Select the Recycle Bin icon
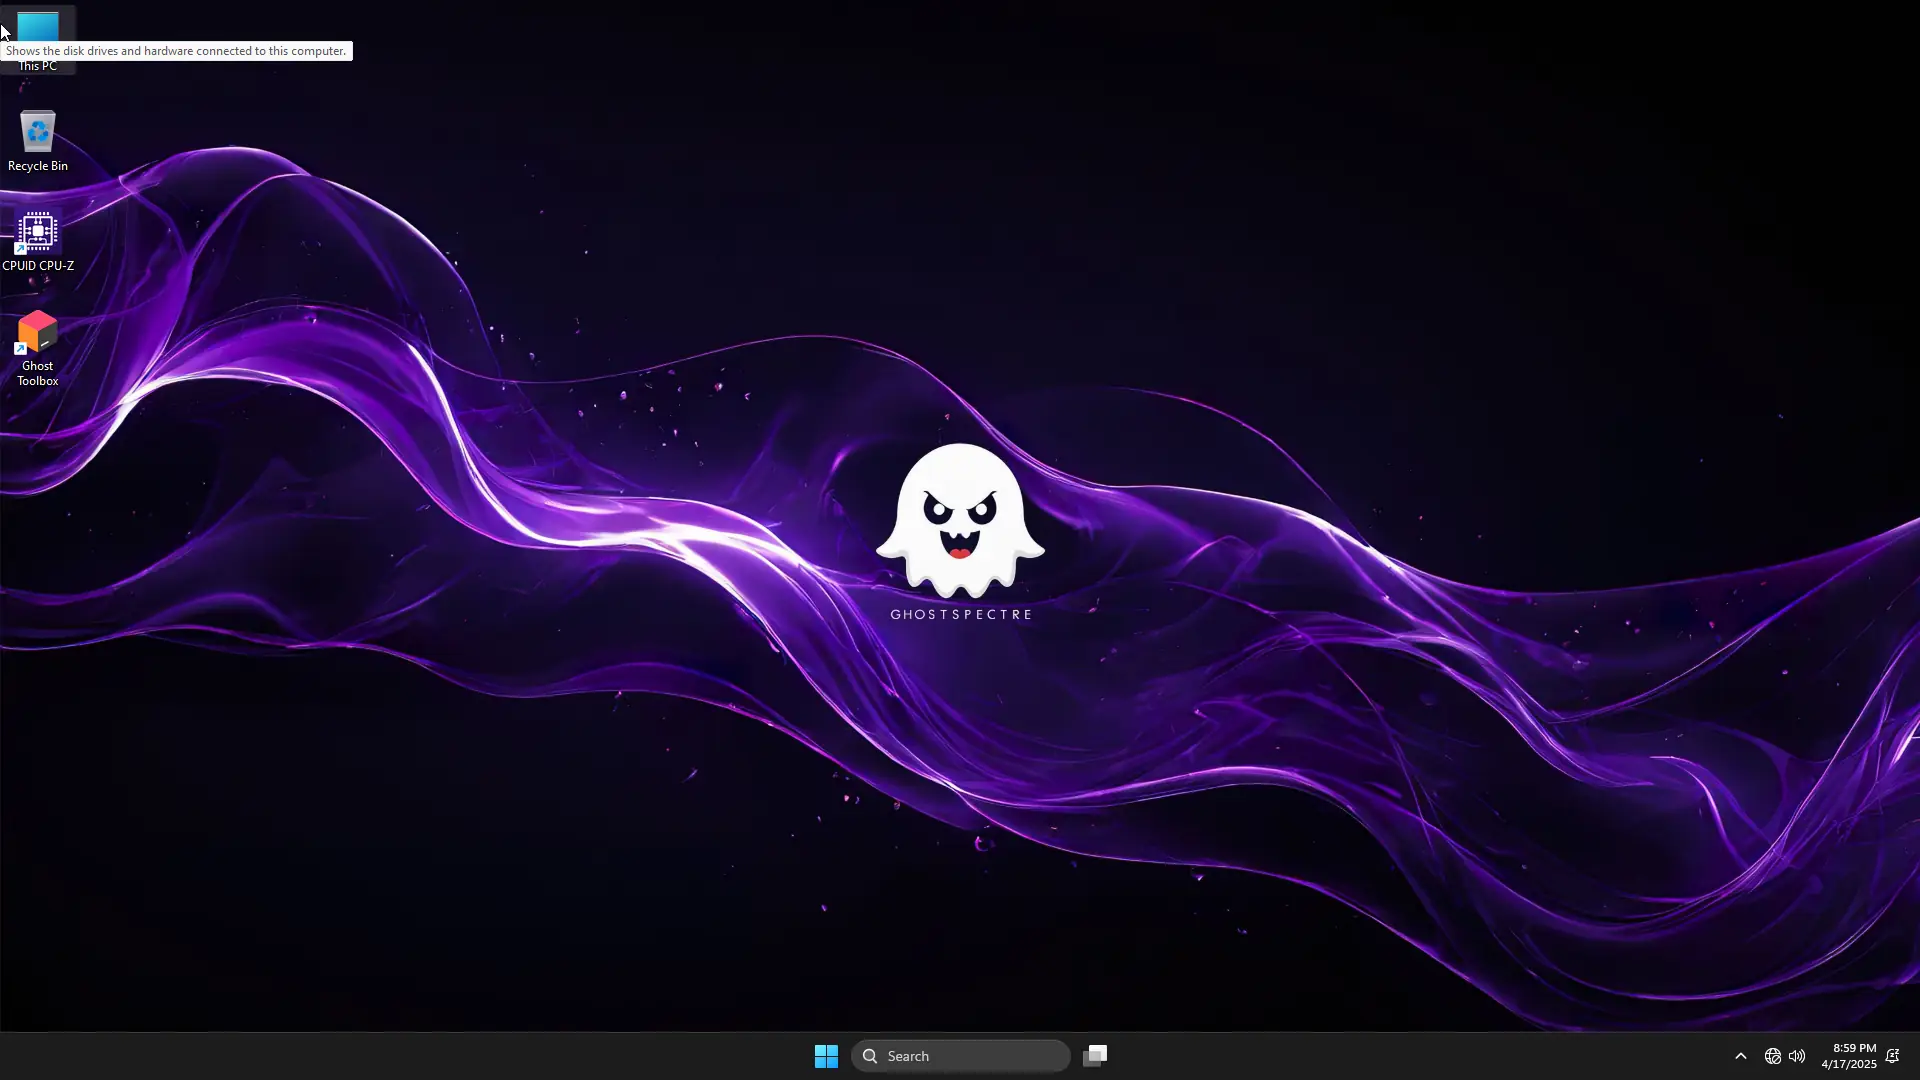The image size is (1920, 1080). pyautogui.click(x=38, y=132)
